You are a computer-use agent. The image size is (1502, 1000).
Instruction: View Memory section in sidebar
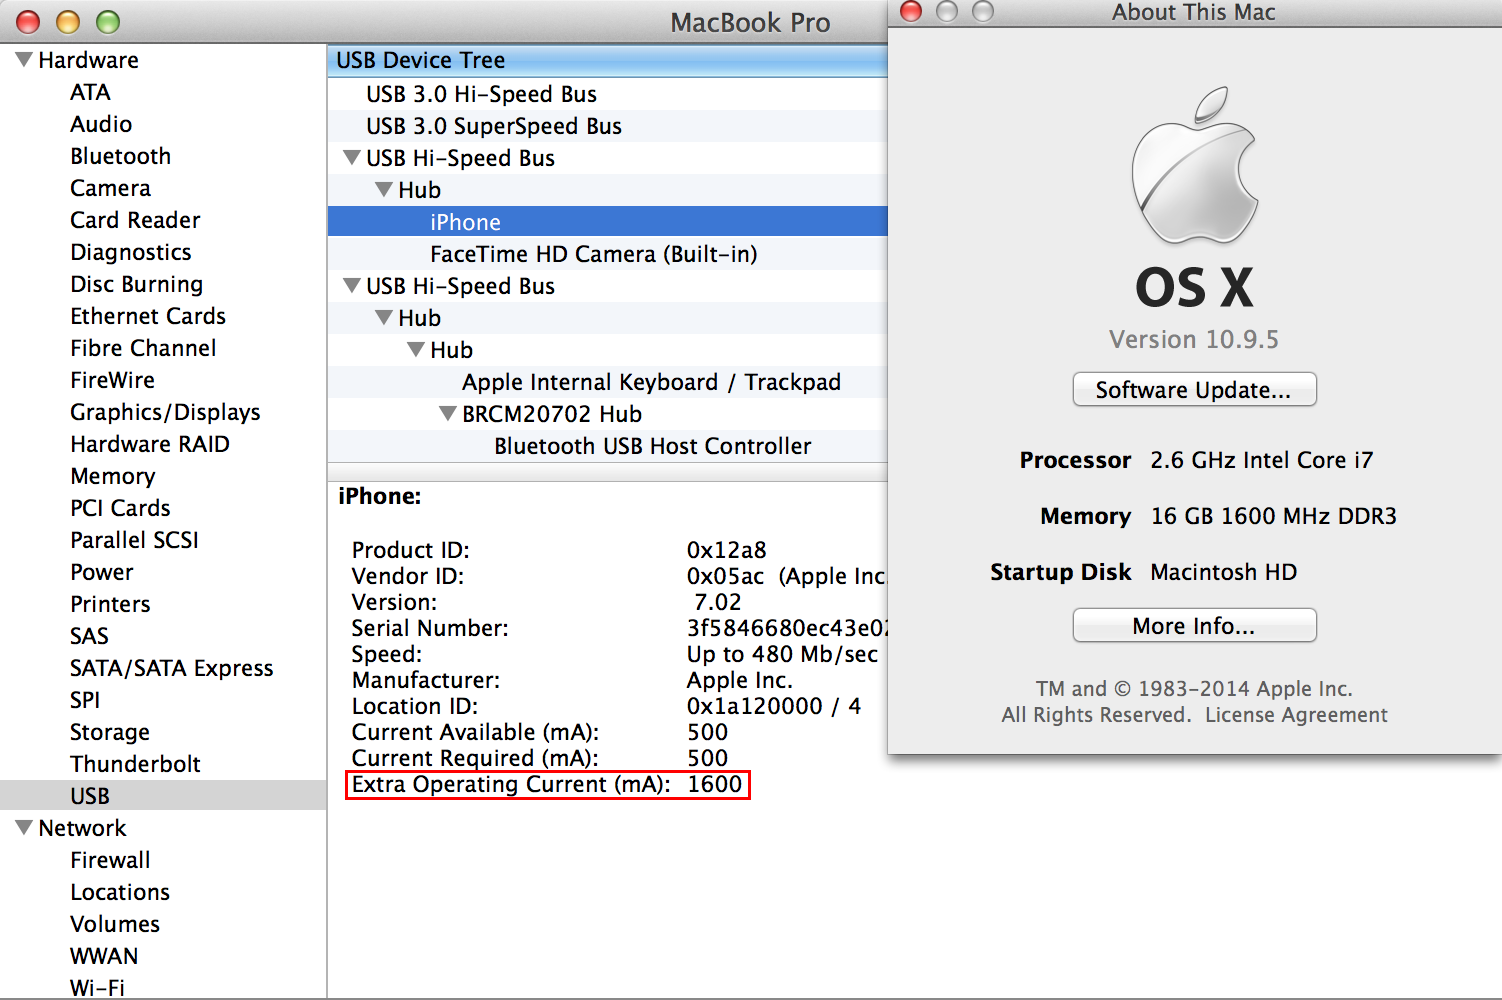[x=112, y=476]
